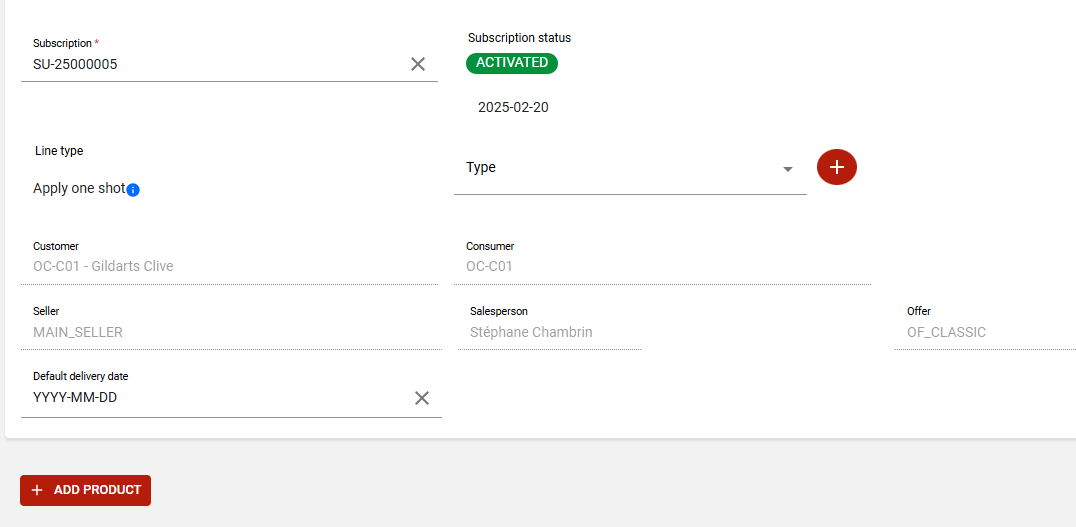Viewport: 1076px width, 527px height.
Task: Click the Type placeholder text in the dropdown
Action: pyautogui.click(x=481, y=167)
